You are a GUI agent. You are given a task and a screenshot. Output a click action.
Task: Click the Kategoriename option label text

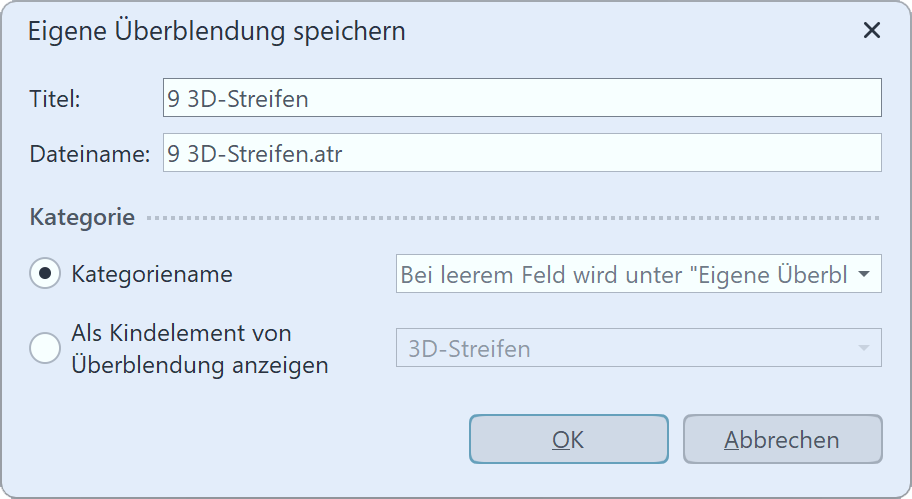[x=152, y=274]
